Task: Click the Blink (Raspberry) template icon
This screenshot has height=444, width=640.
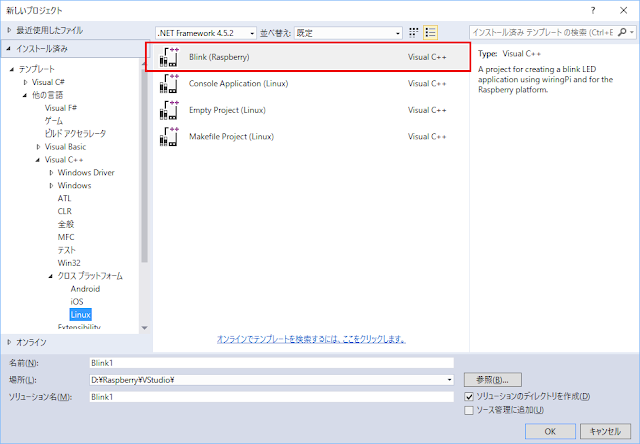Action: pyautogui.click(x=169, y=57)
